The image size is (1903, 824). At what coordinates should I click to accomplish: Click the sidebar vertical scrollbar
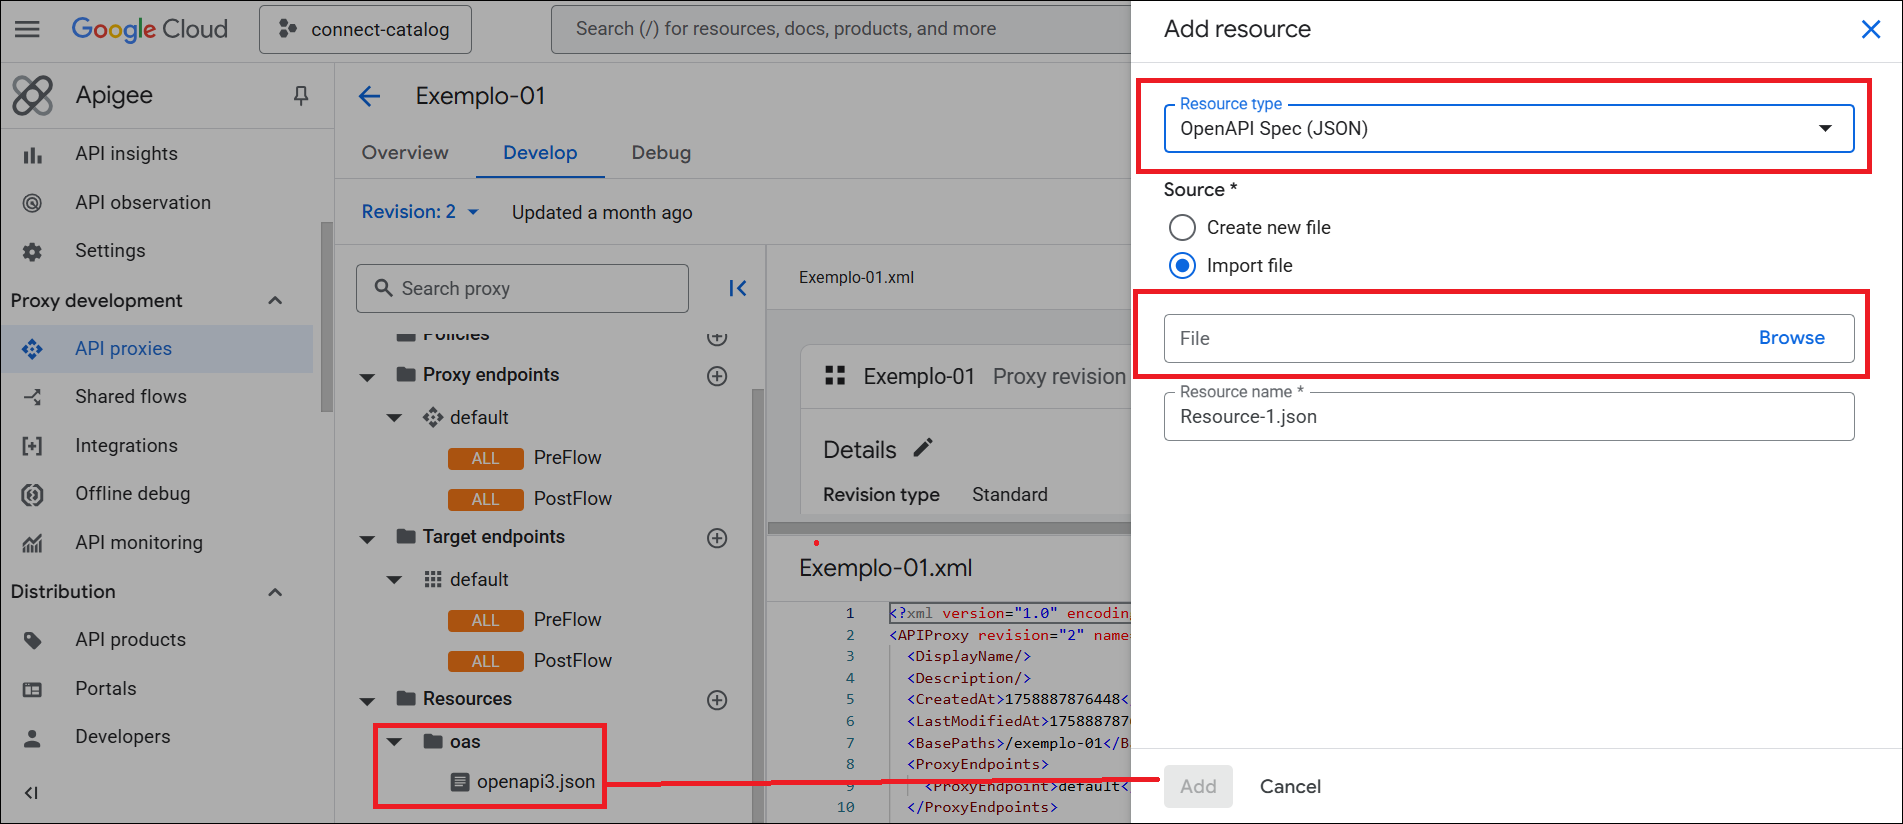(x=326, y=316)
